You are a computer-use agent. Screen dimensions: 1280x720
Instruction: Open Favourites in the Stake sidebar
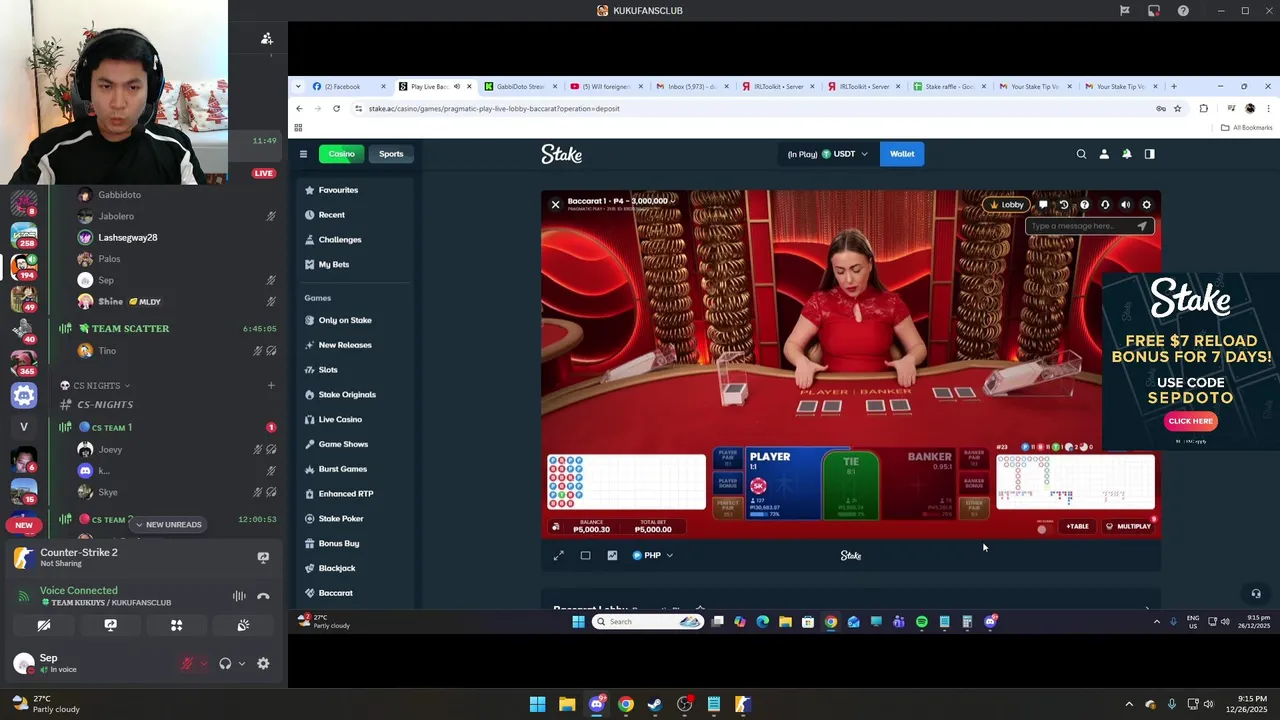[338, 190]
